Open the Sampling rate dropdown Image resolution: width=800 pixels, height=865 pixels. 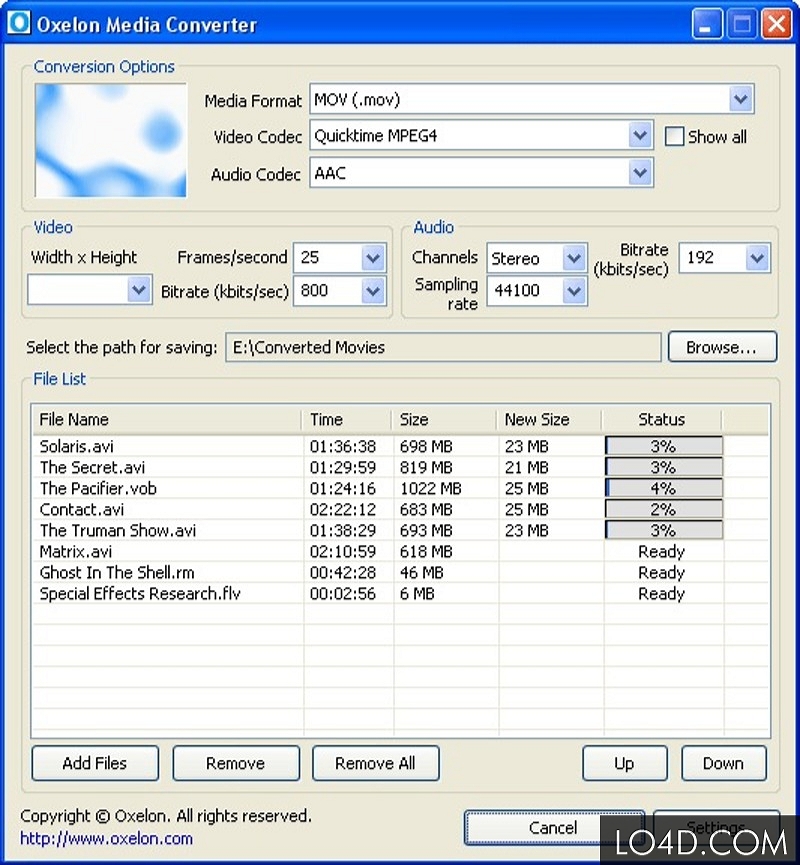click(x=574, y=291)
